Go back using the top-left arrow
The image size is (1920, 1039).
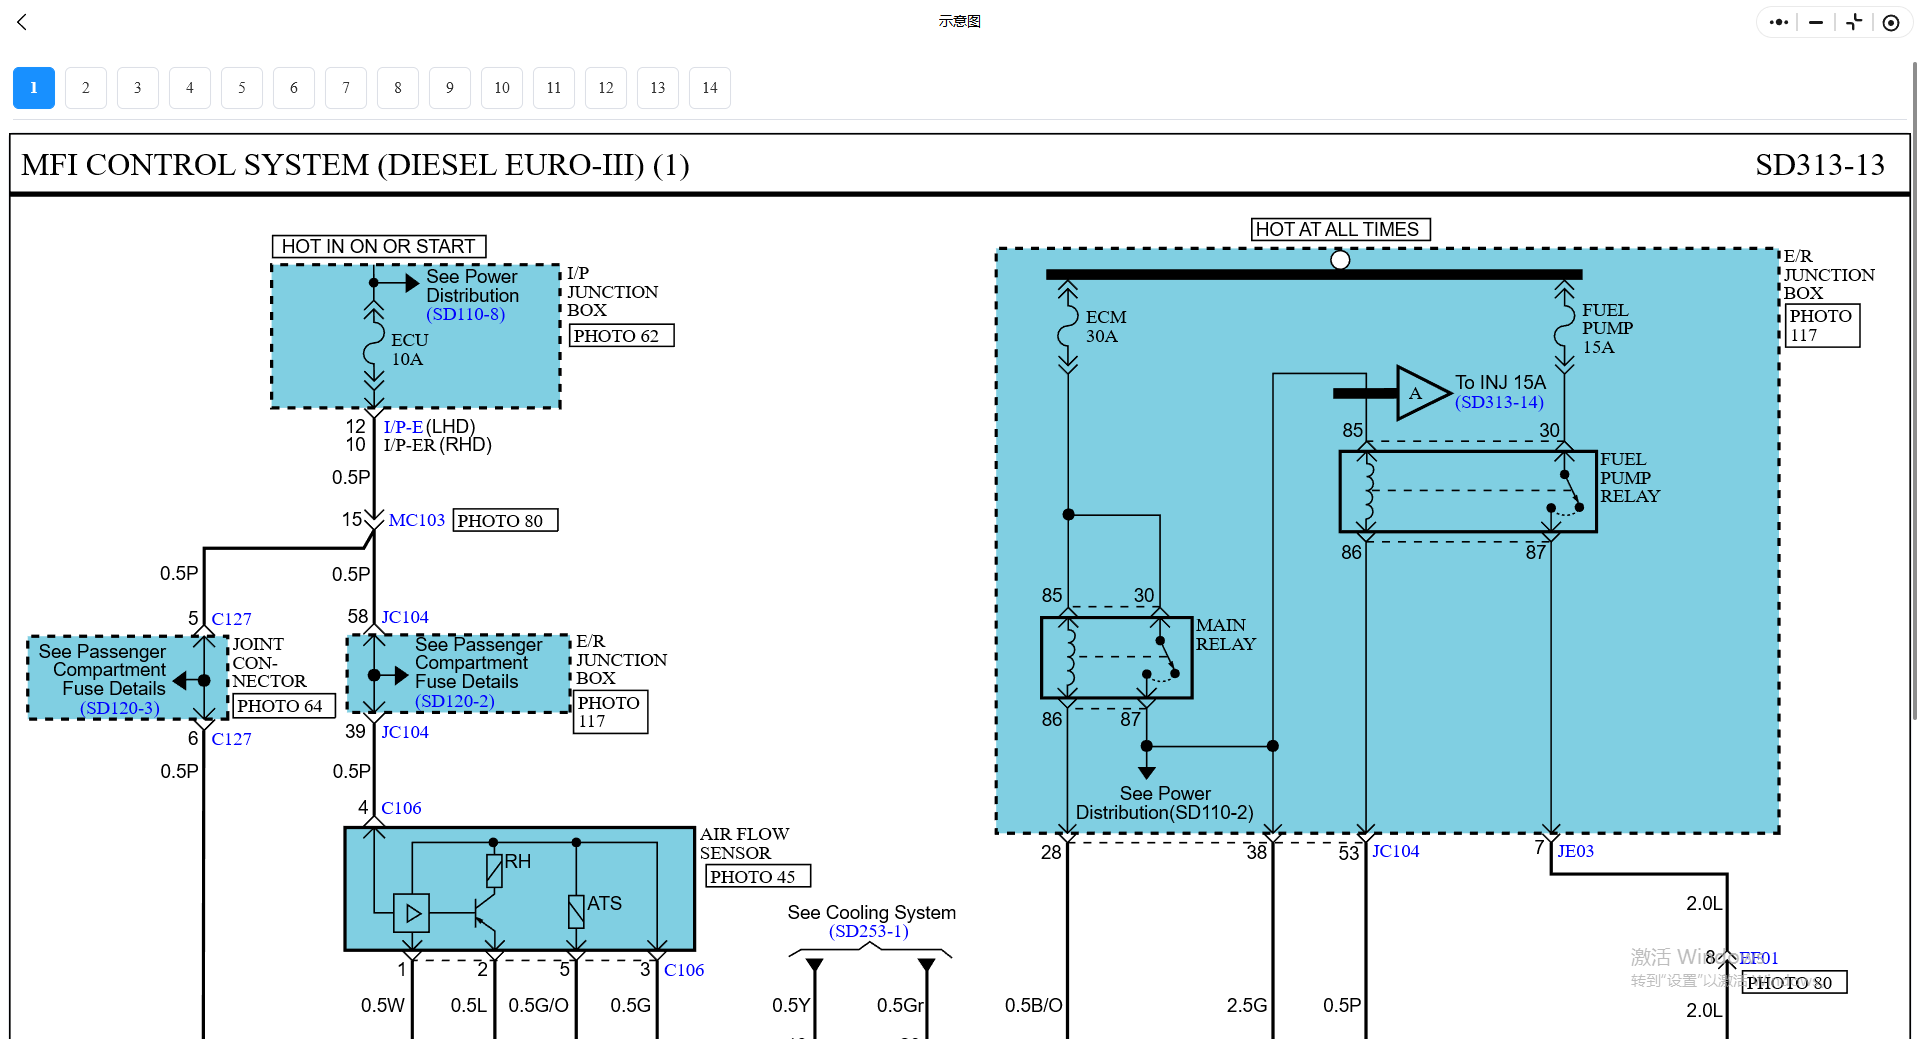tap(22, 22)
